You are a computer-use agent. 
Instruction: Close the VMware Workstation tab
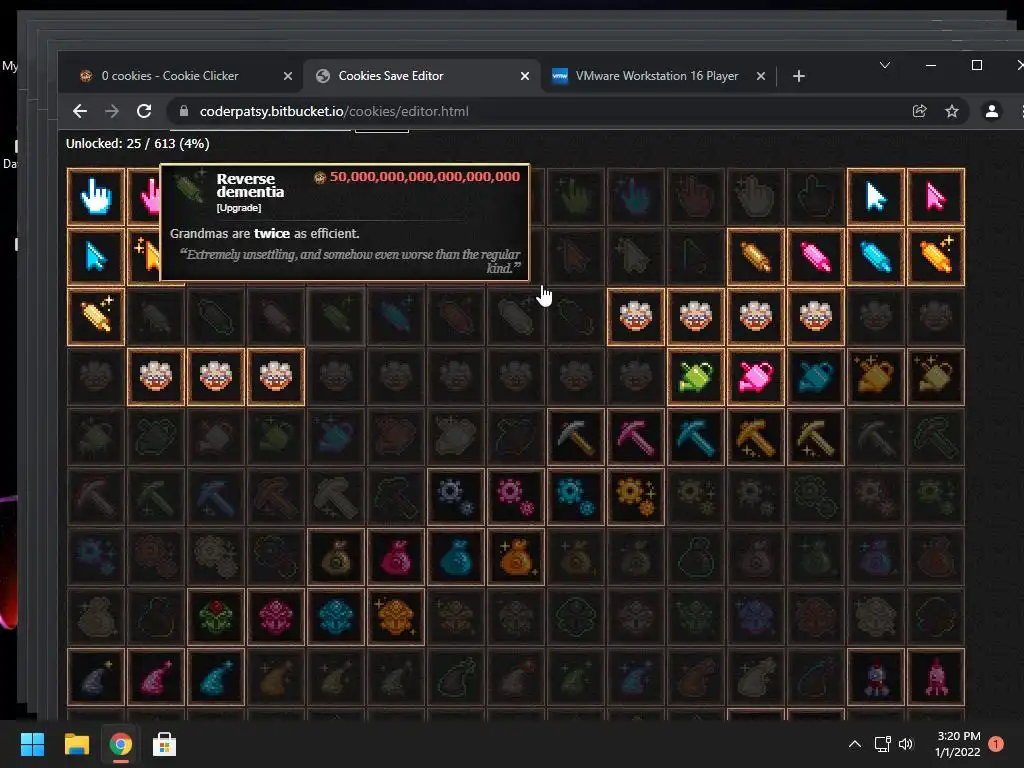(x=761, y=76)
